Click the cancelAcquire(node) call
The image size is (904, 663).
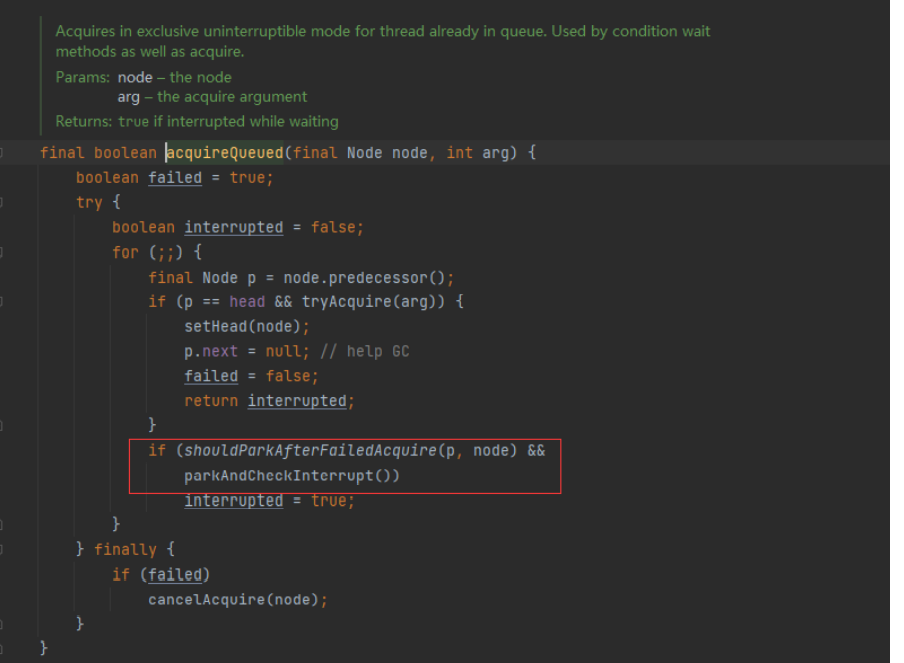tap(233, 600)
